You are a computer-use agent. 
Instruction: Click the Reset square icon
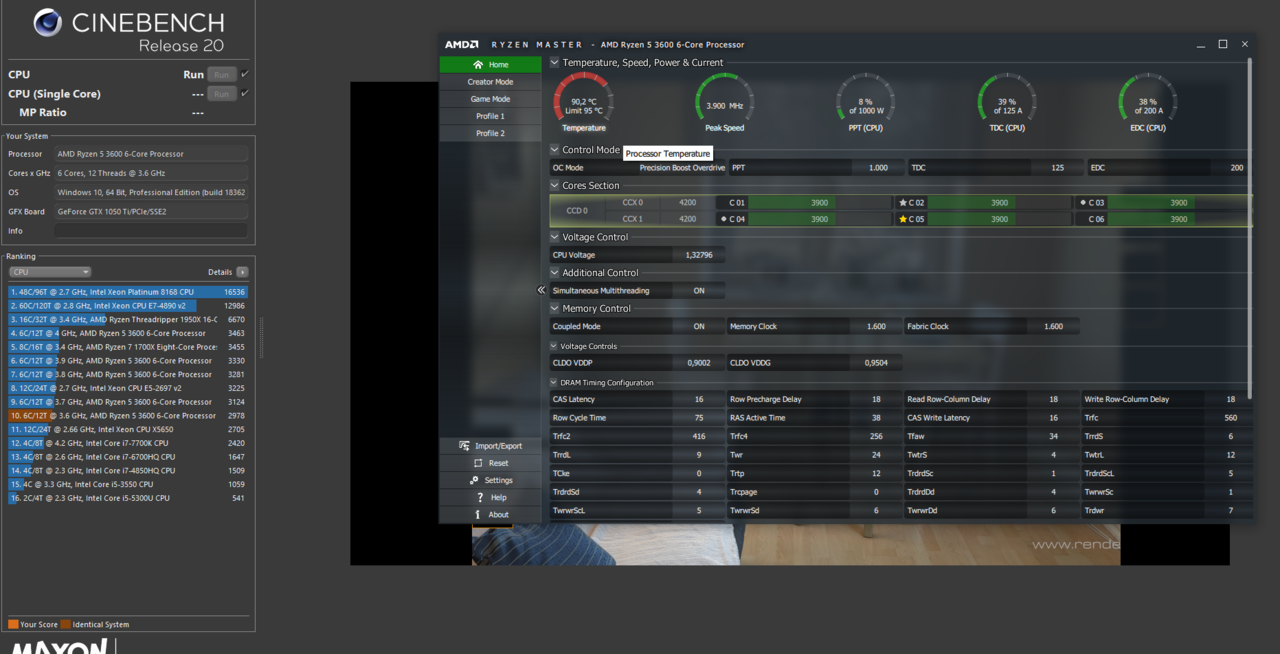[x=478, y=463]
